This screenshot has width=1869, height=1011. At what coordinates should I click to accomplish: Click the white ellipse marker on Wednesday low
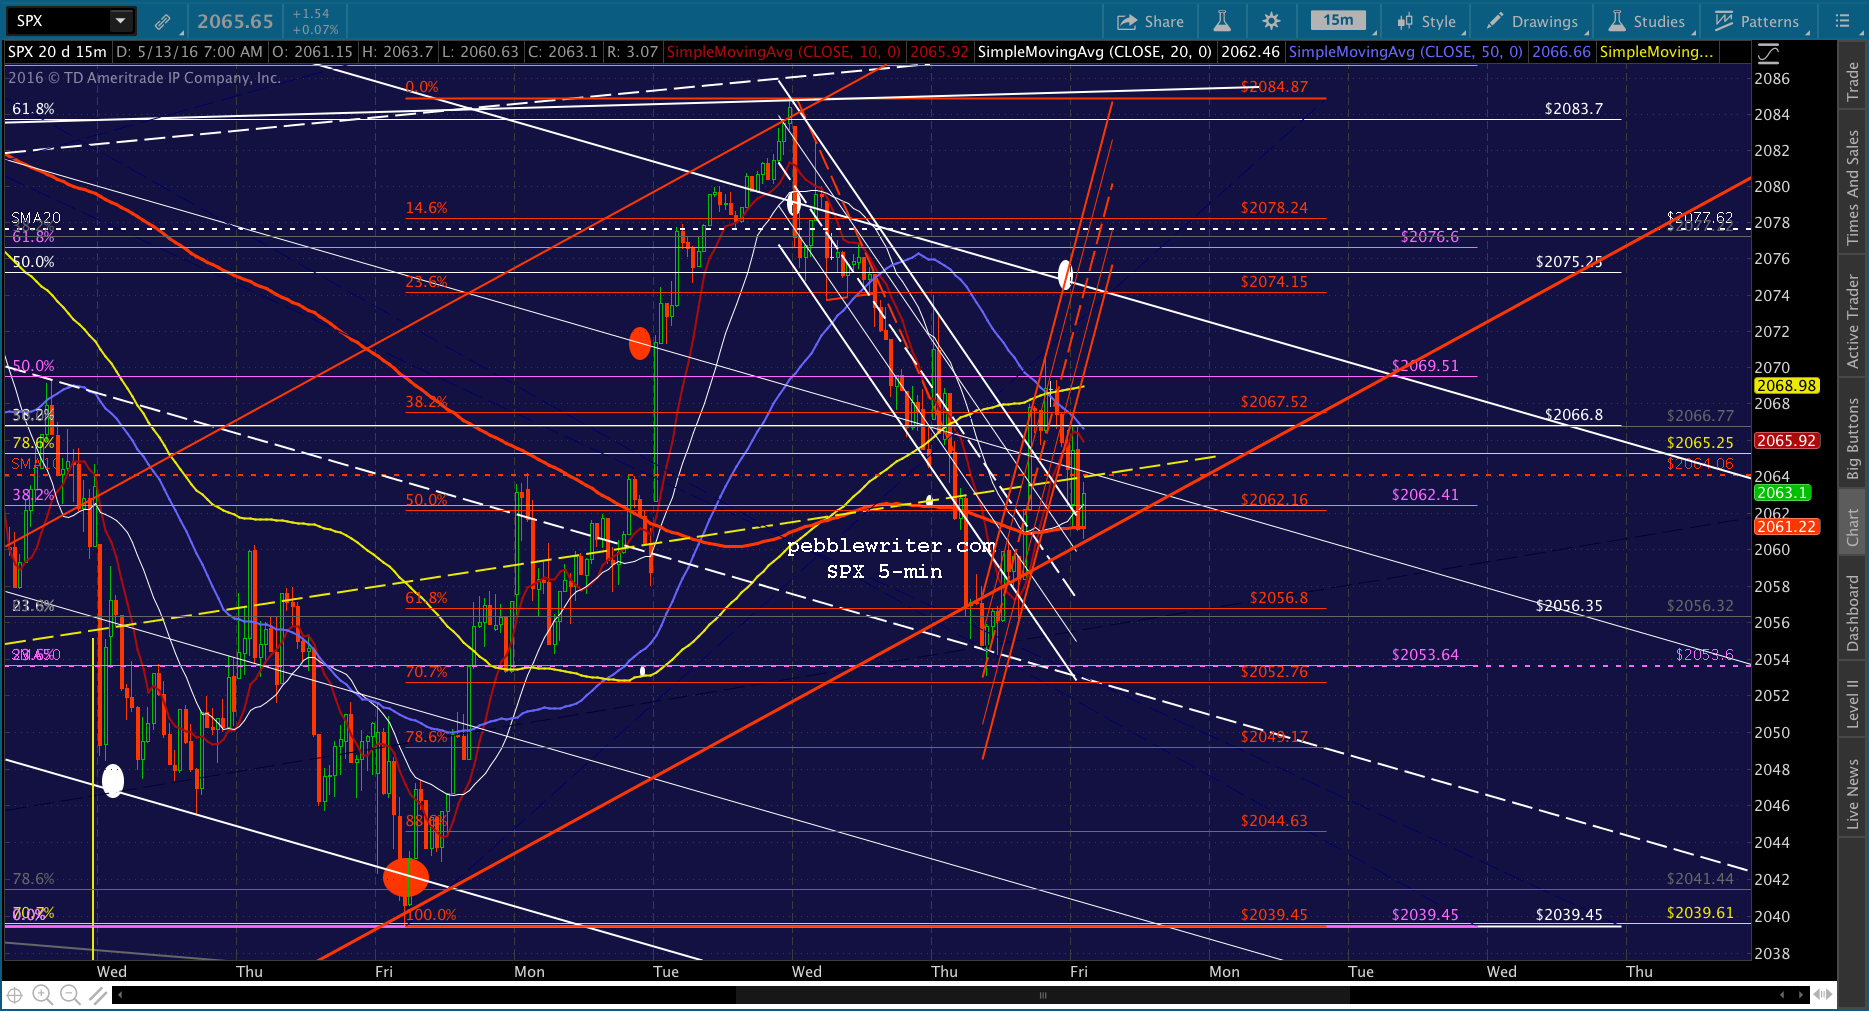113,780
